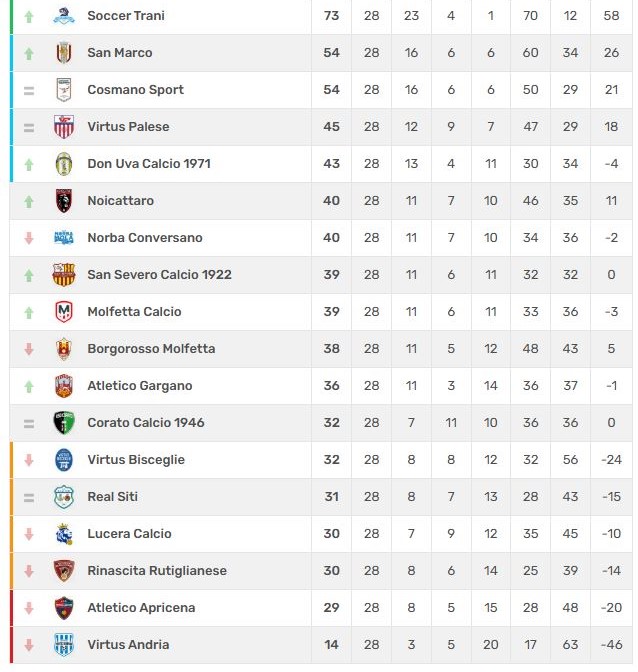638x672 pixels.
Task: Click the Molfetta Calcio logo
Action: click(x=64, y=312)
